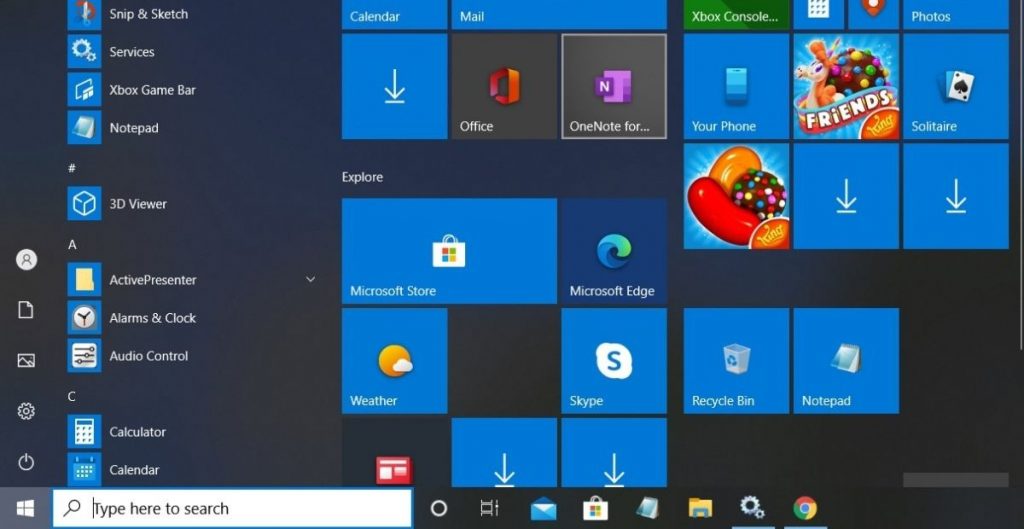Click the Task View taskbar button
The height and width of the screenshot is (529, 1024).
coord(489,508)
